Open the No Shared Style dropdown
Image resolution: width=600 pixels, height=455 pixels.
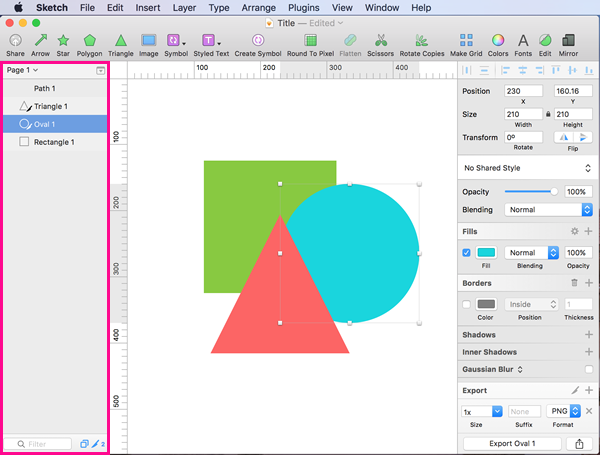click(x=527, y=168)
